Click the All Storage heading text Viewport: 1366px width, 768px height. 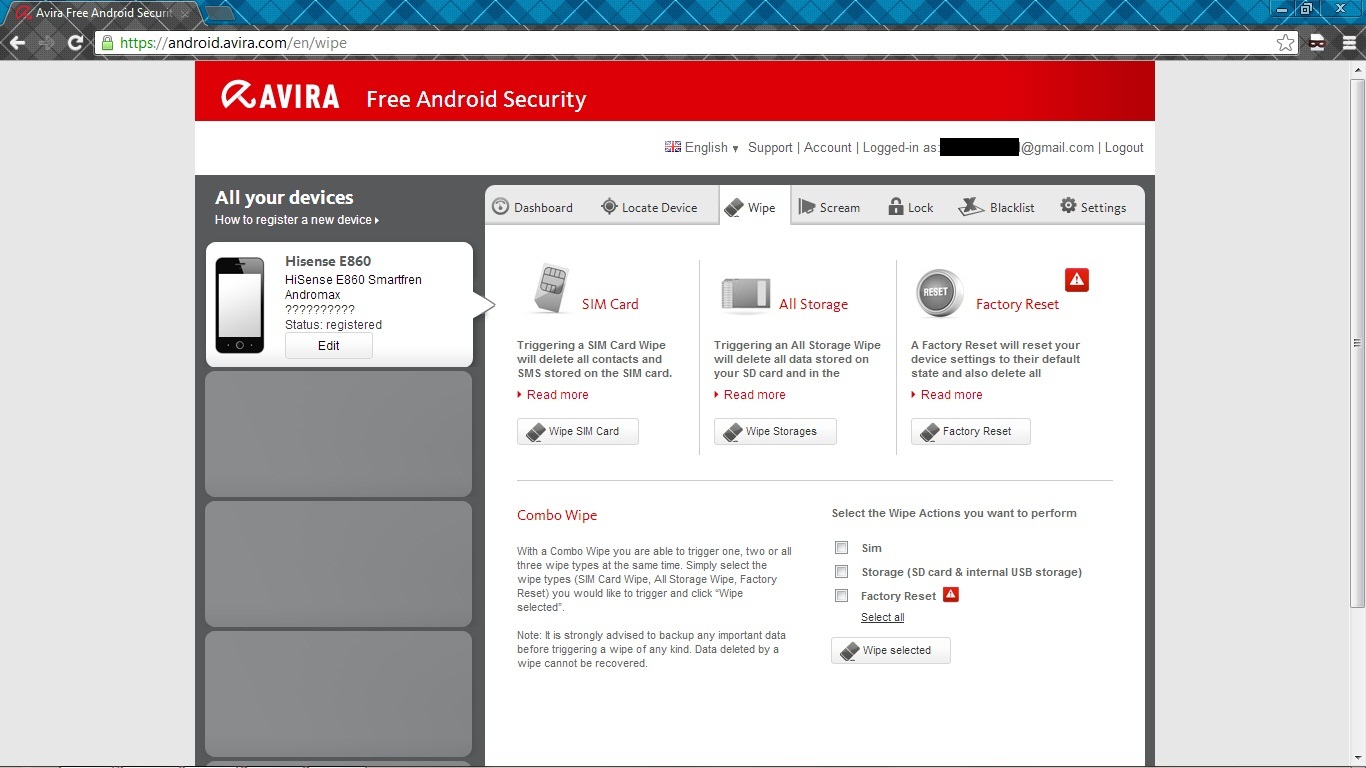(813, 304)
